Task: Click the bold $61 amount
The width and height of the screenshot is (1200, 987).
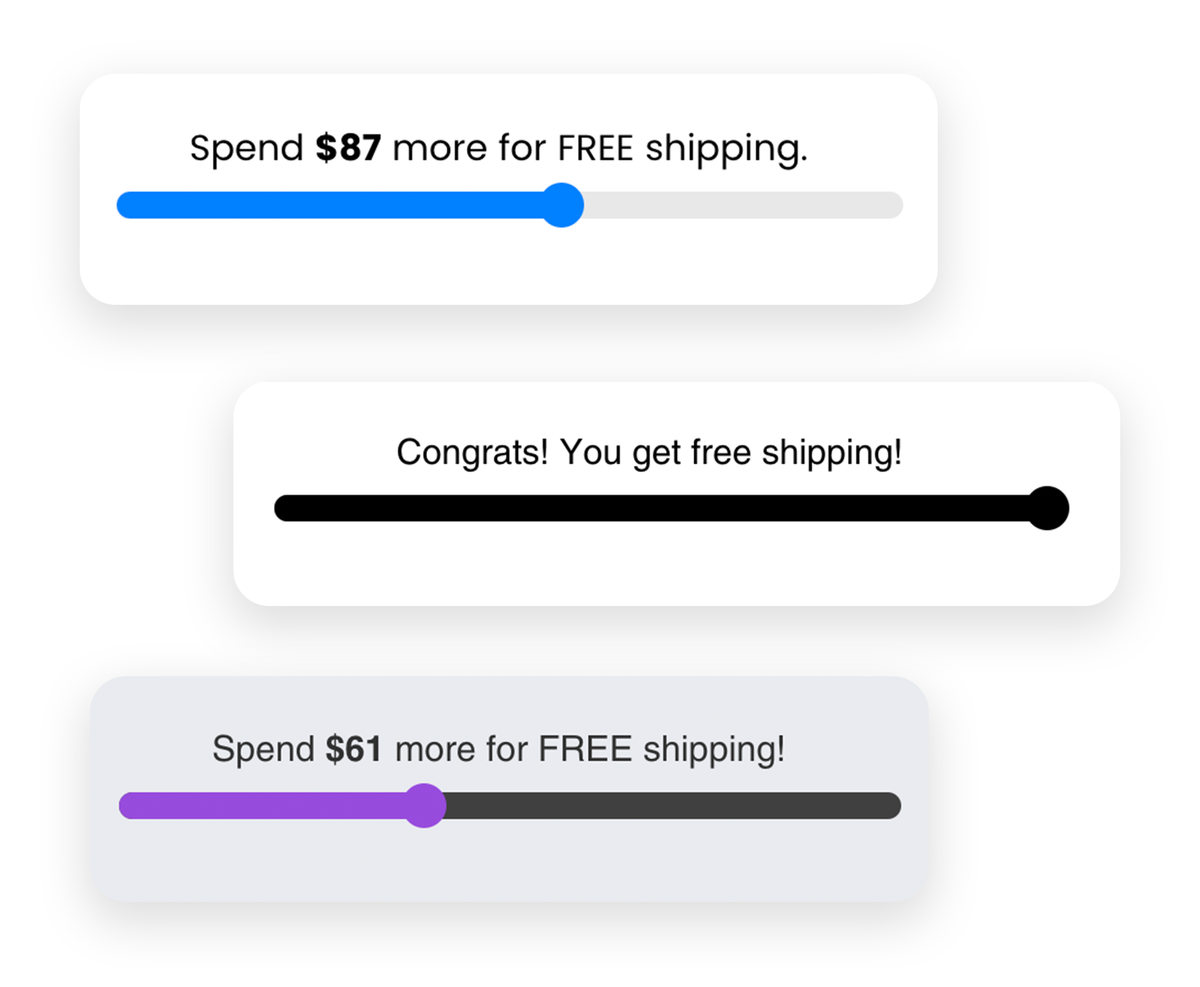Action: tap(354, 749)
